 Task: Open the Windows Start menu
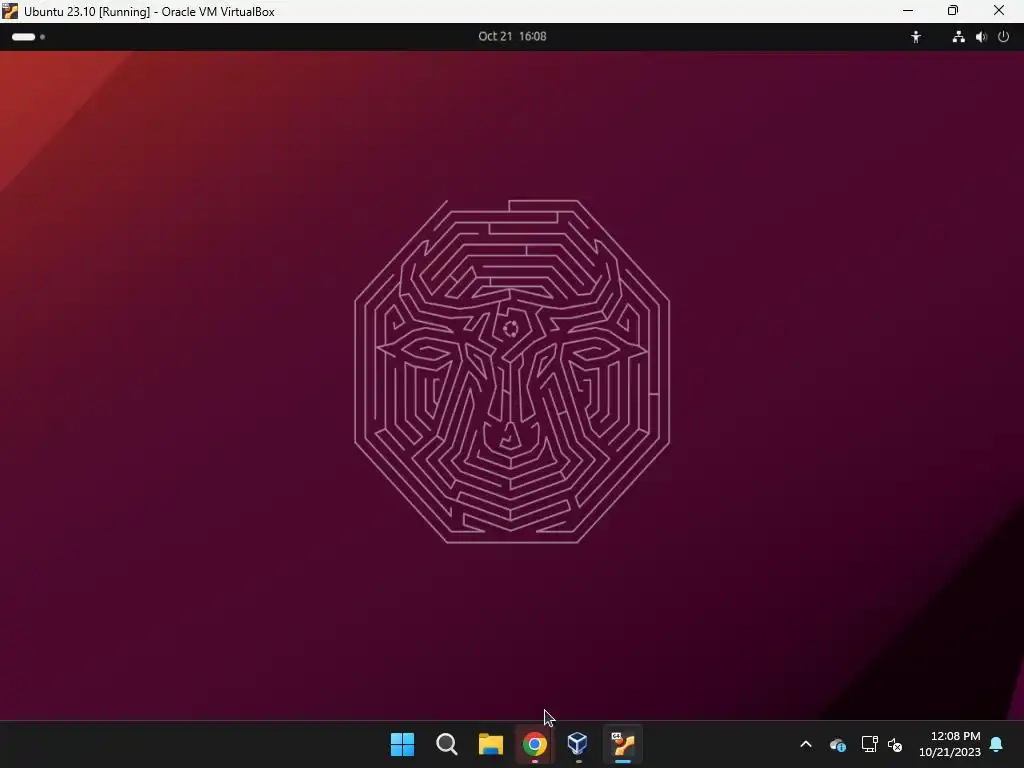pos(402,744)
